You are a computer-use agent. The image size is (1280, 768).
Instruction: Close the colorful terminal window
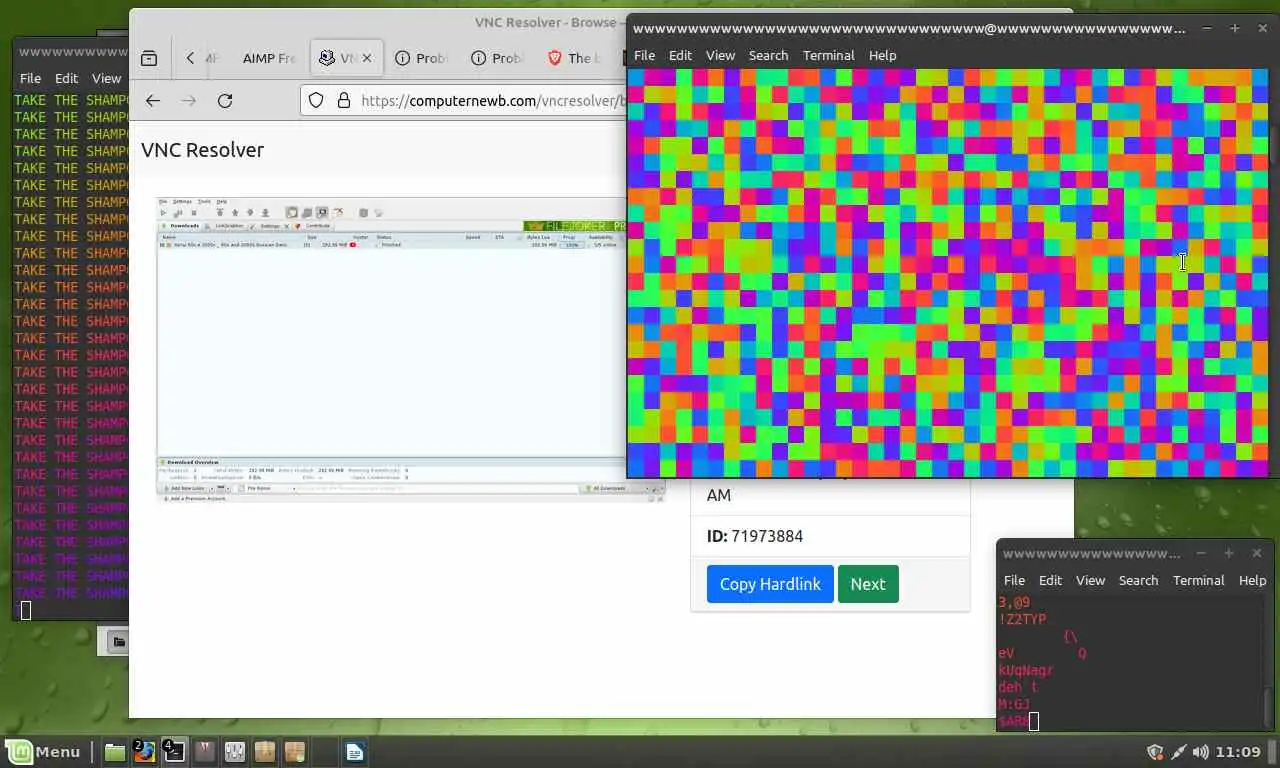tap(1263, 28)
